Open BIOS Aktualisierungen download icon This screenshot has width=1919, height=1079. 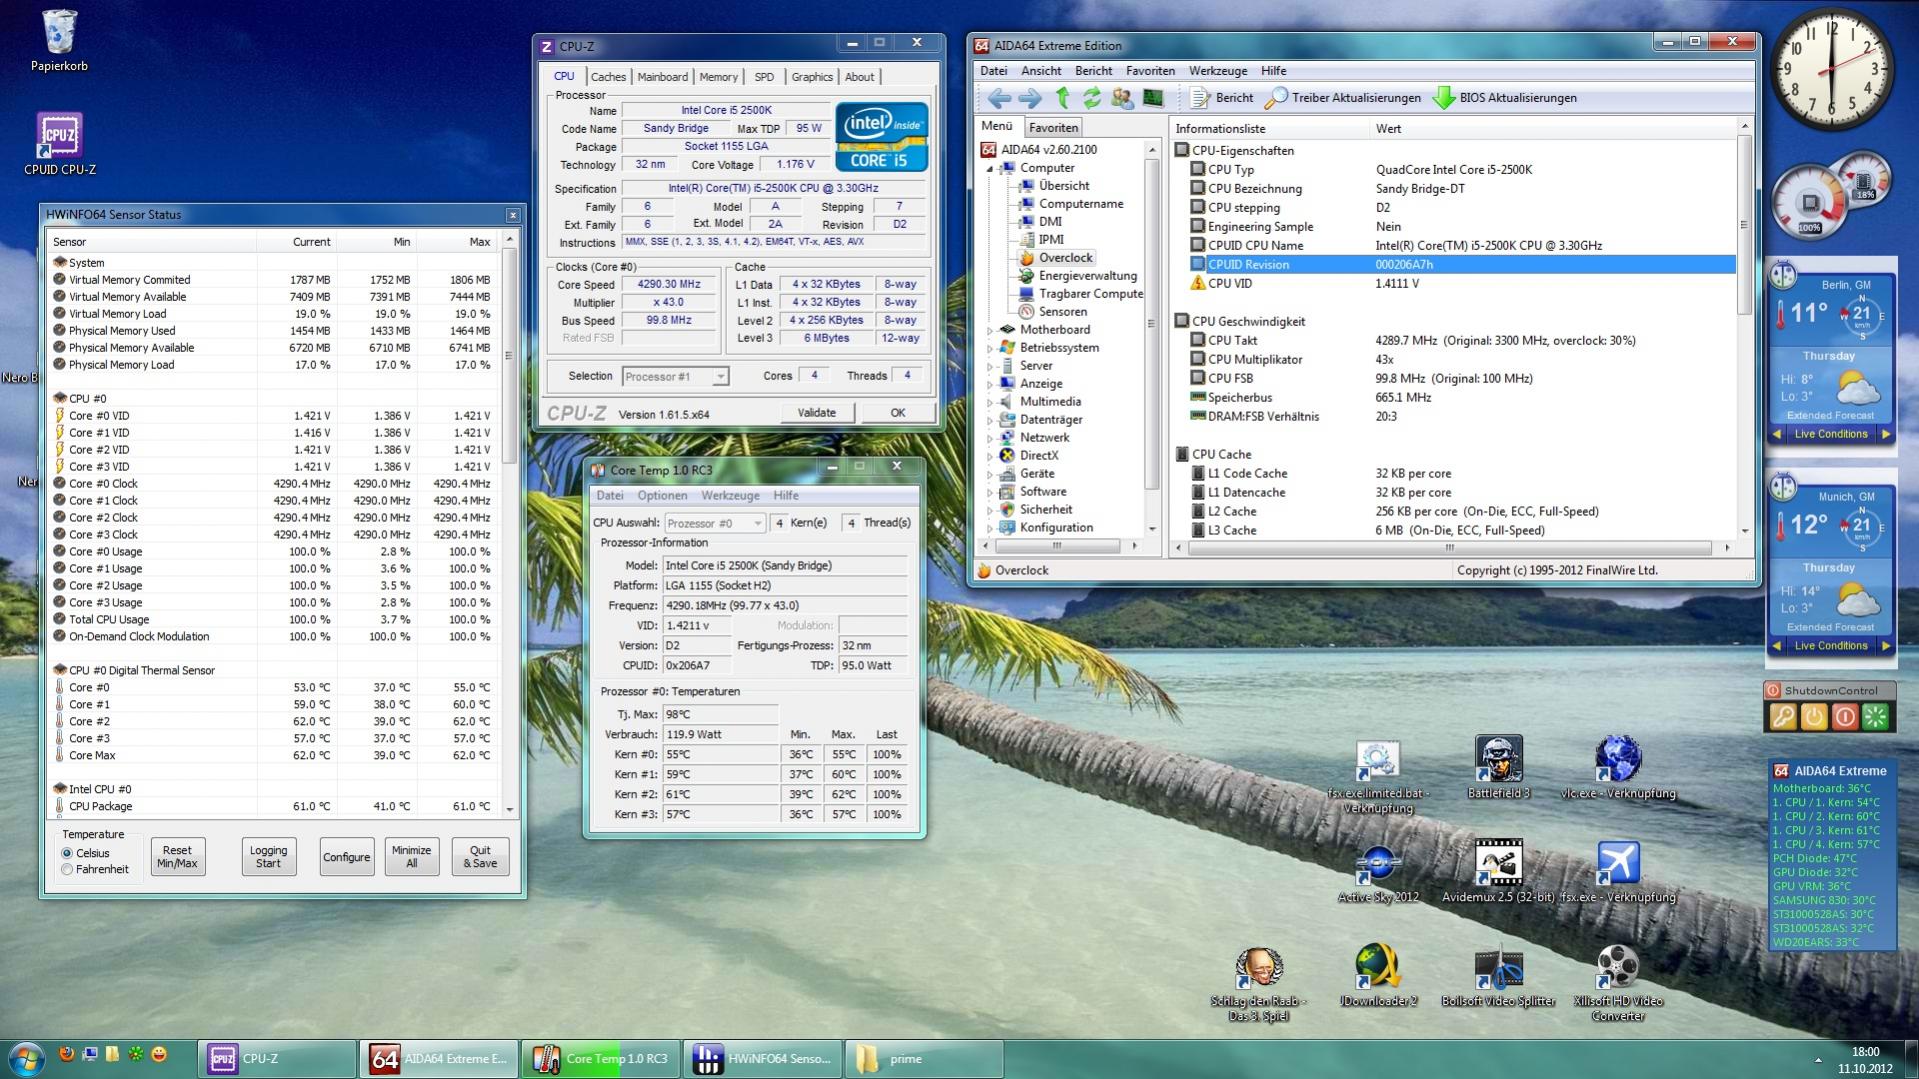click(x=1443, y=98)
